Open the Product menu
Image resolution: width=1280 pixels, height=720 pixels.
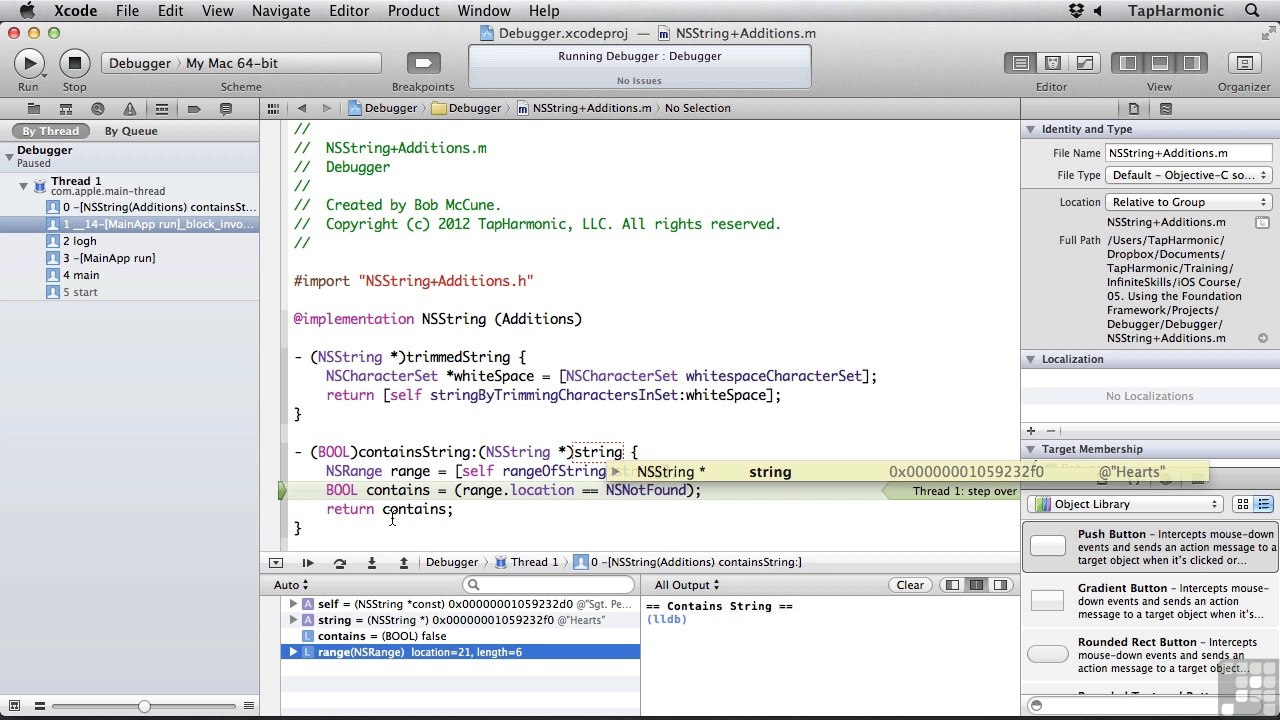(x=413, y=11)
